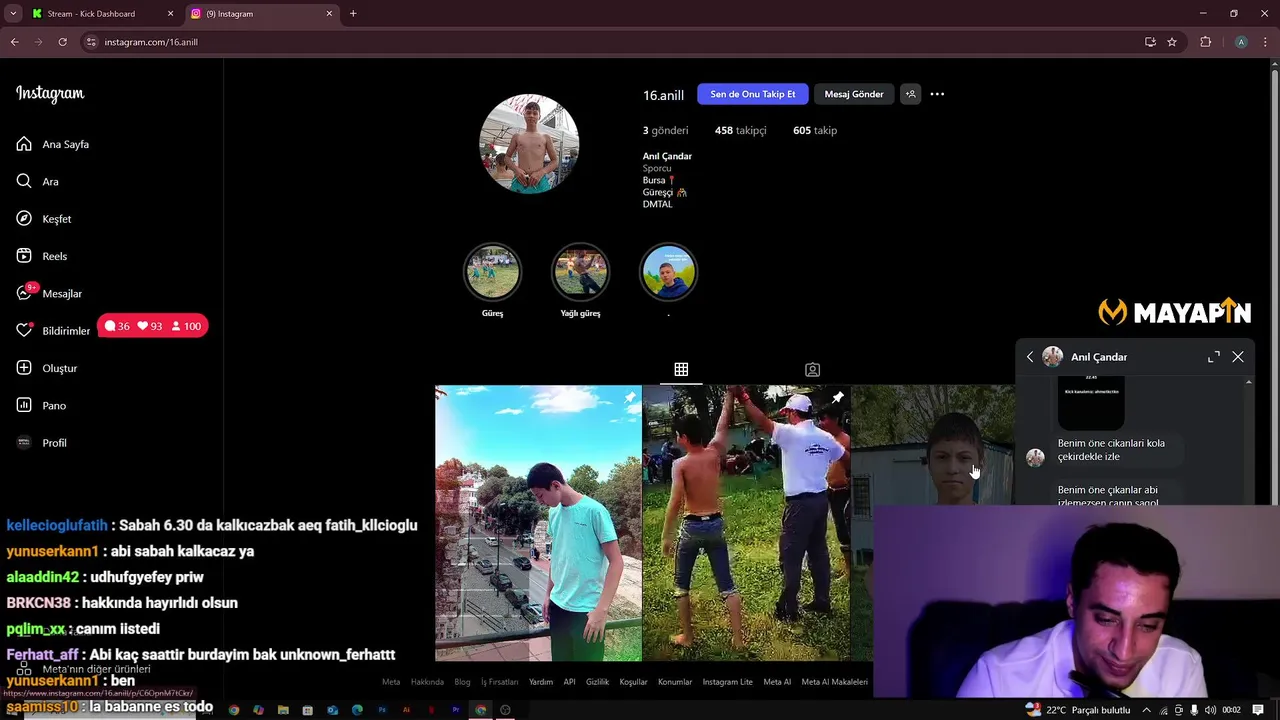Click the Anıl Çandar chat header name
The height and width of the screenshot is (720, 1280).
[1099, 357]
